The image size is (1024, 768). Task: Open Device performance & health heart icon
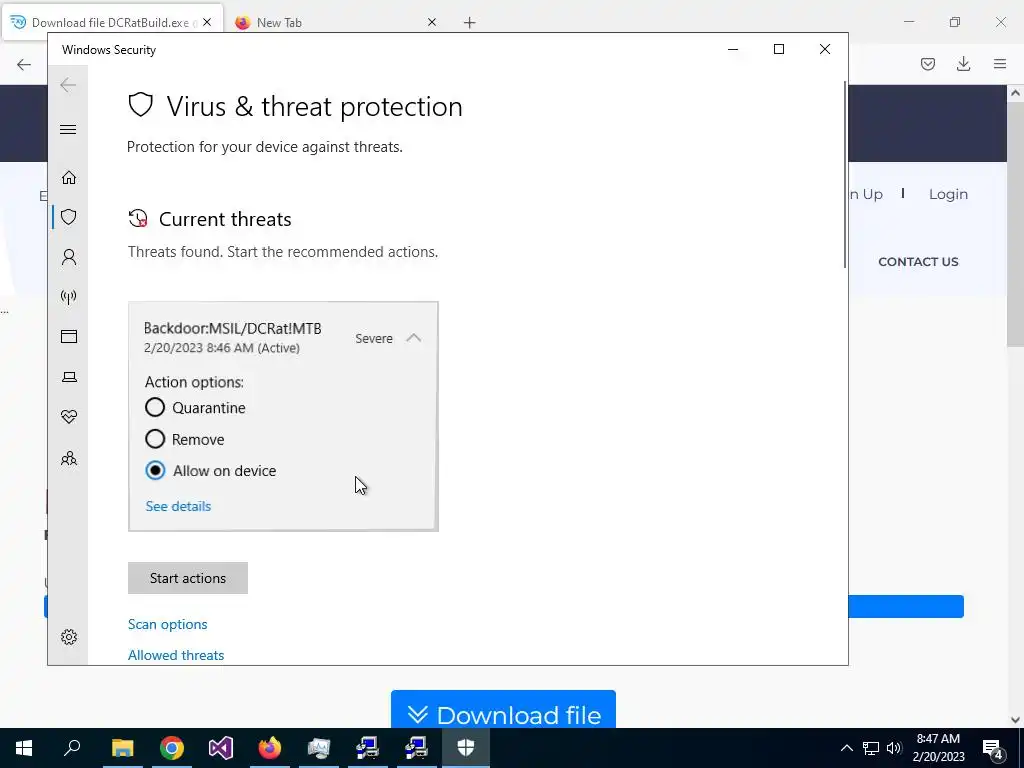[69, 417]
